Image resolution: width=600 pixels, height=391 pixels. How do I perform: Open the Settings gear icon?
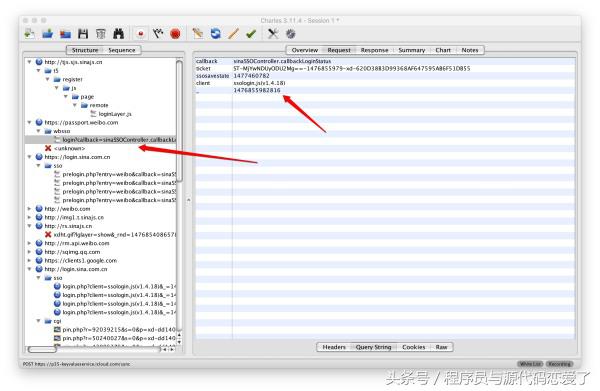pyautogui.click(x=291, y=34)
